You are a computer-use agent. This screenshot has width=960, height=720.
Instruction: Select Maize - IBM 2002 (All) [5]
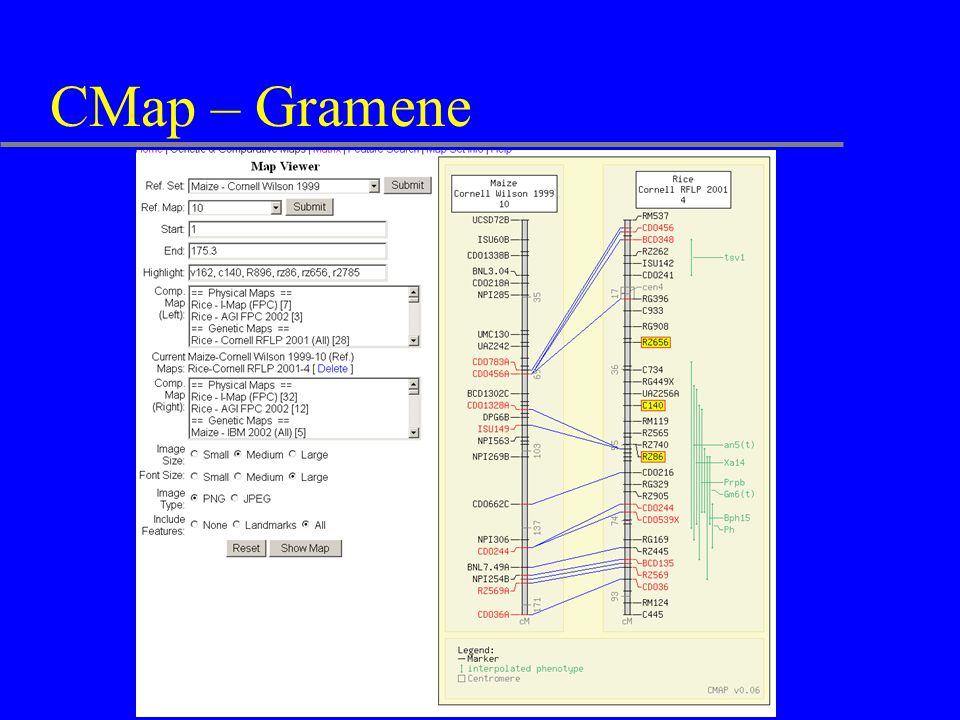click(x=248, y=432)
